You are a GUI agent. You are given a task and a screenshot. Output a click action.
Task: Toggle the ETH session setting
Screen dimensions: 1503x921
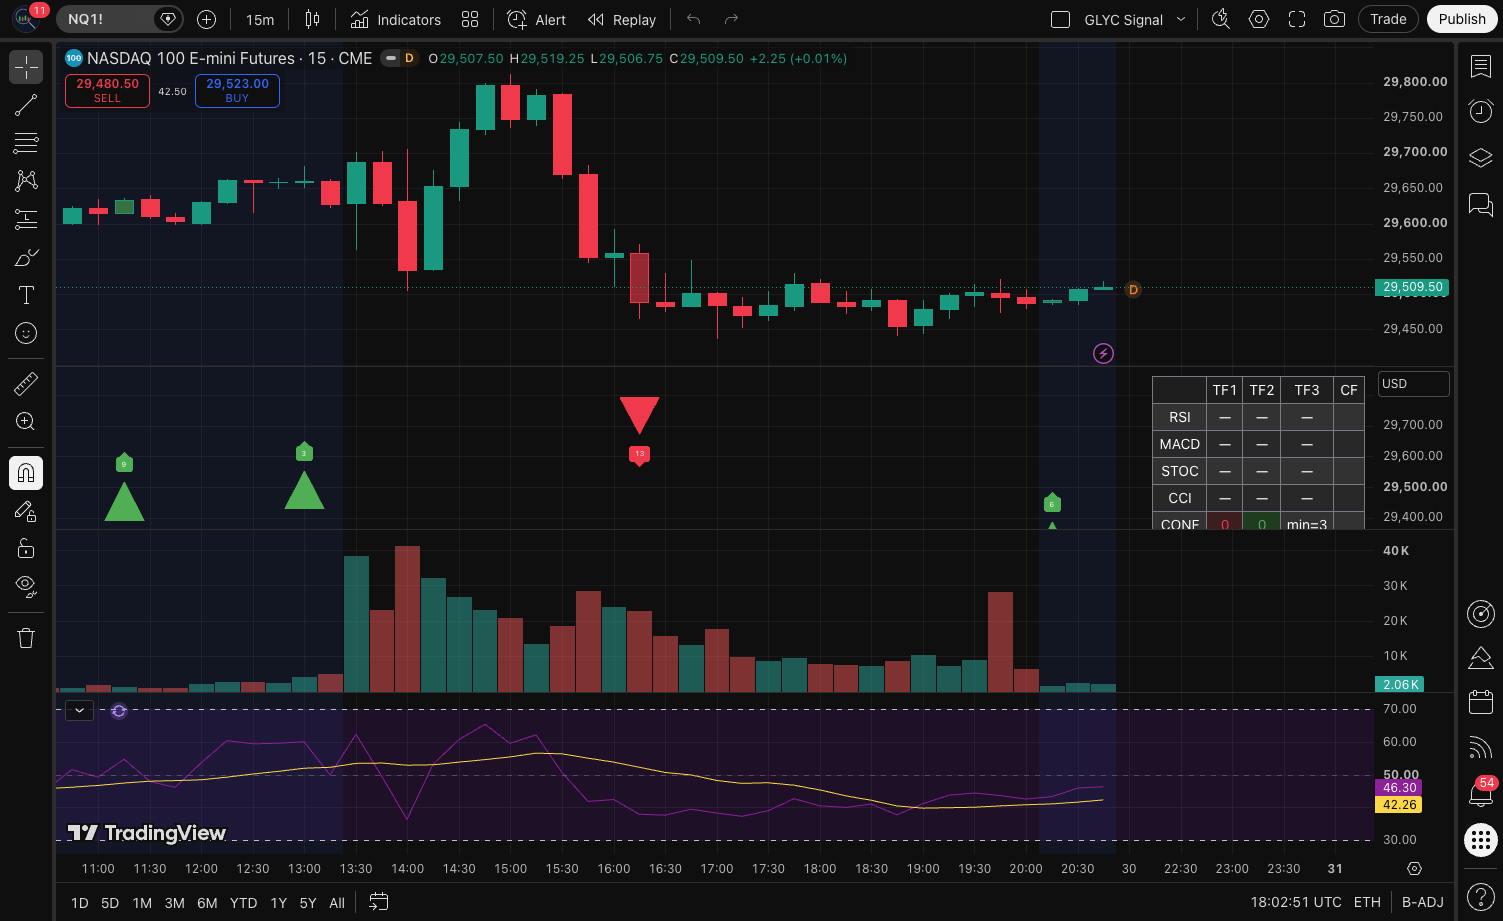[x=1367, y=902]
